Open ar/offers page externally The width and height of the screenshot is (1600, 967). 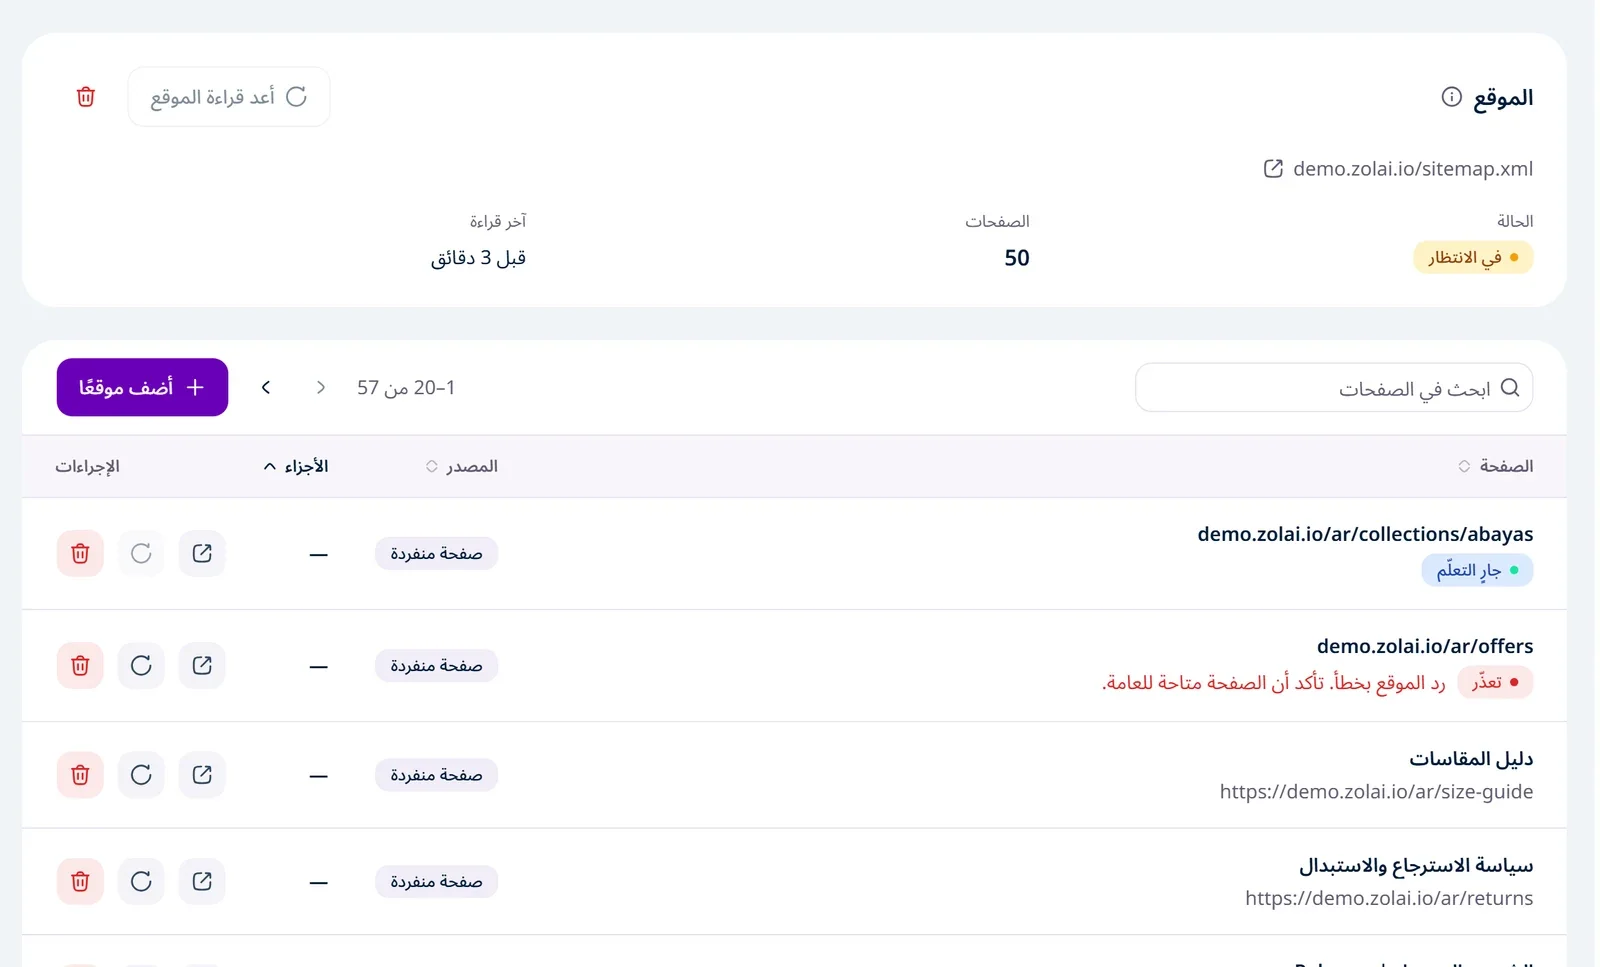pyautogui.click(x=202, y=665)
